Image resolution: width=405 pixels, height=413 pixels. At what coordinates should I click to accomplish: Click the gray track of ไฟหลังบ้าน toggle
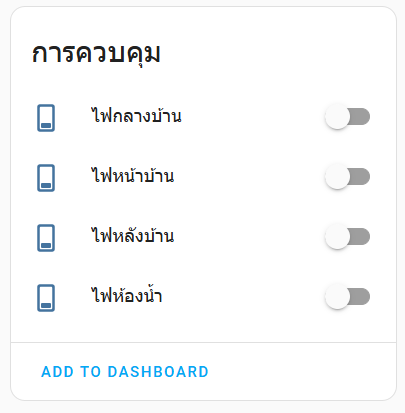click(360, 237)
